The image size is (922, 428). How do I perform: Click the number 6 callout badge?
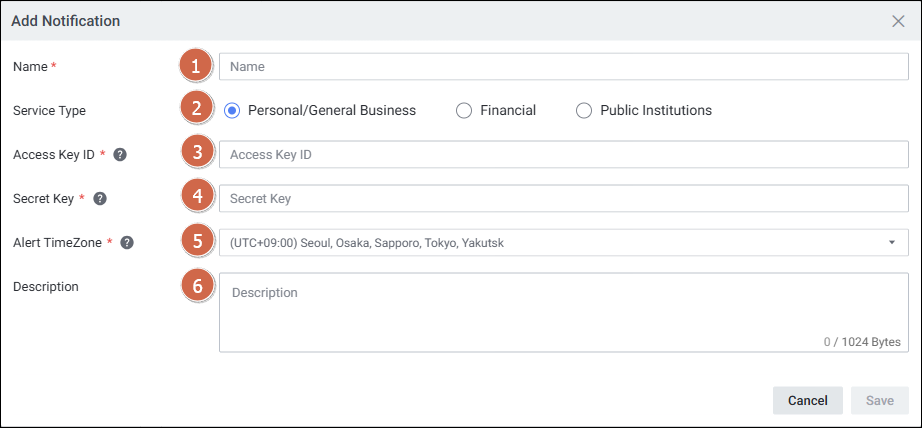197,287
